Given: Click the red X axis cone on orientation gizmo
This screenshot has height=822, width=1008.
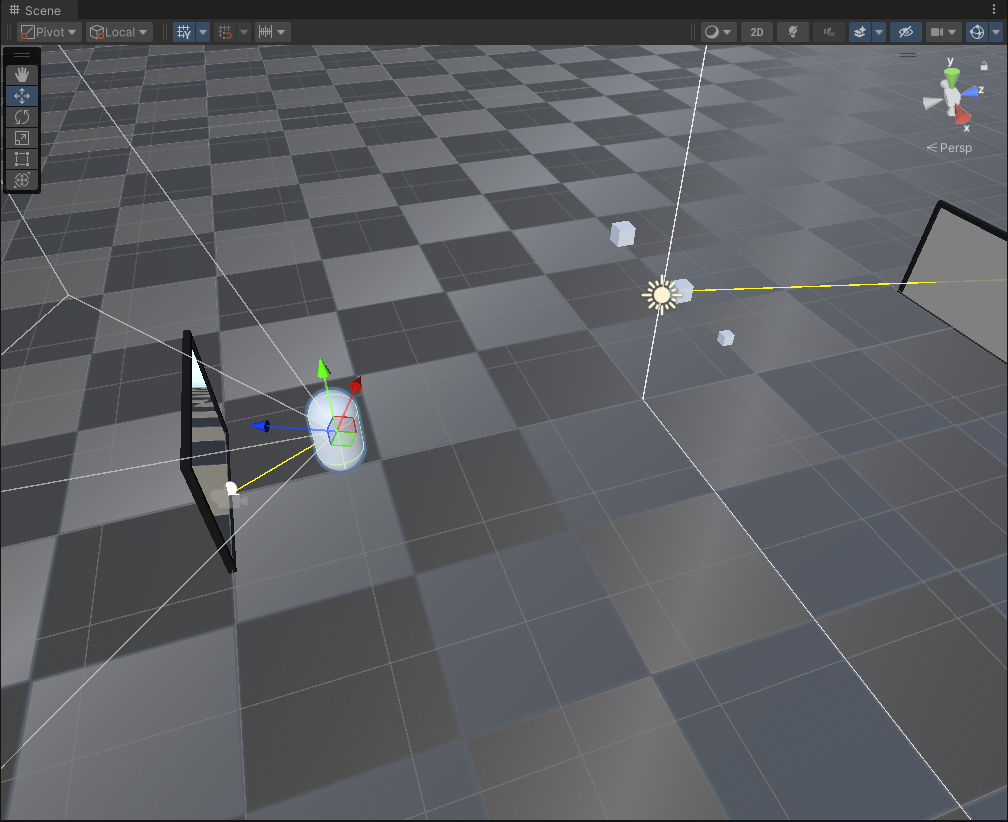Looking at the screenshot, I should point(962,114).
